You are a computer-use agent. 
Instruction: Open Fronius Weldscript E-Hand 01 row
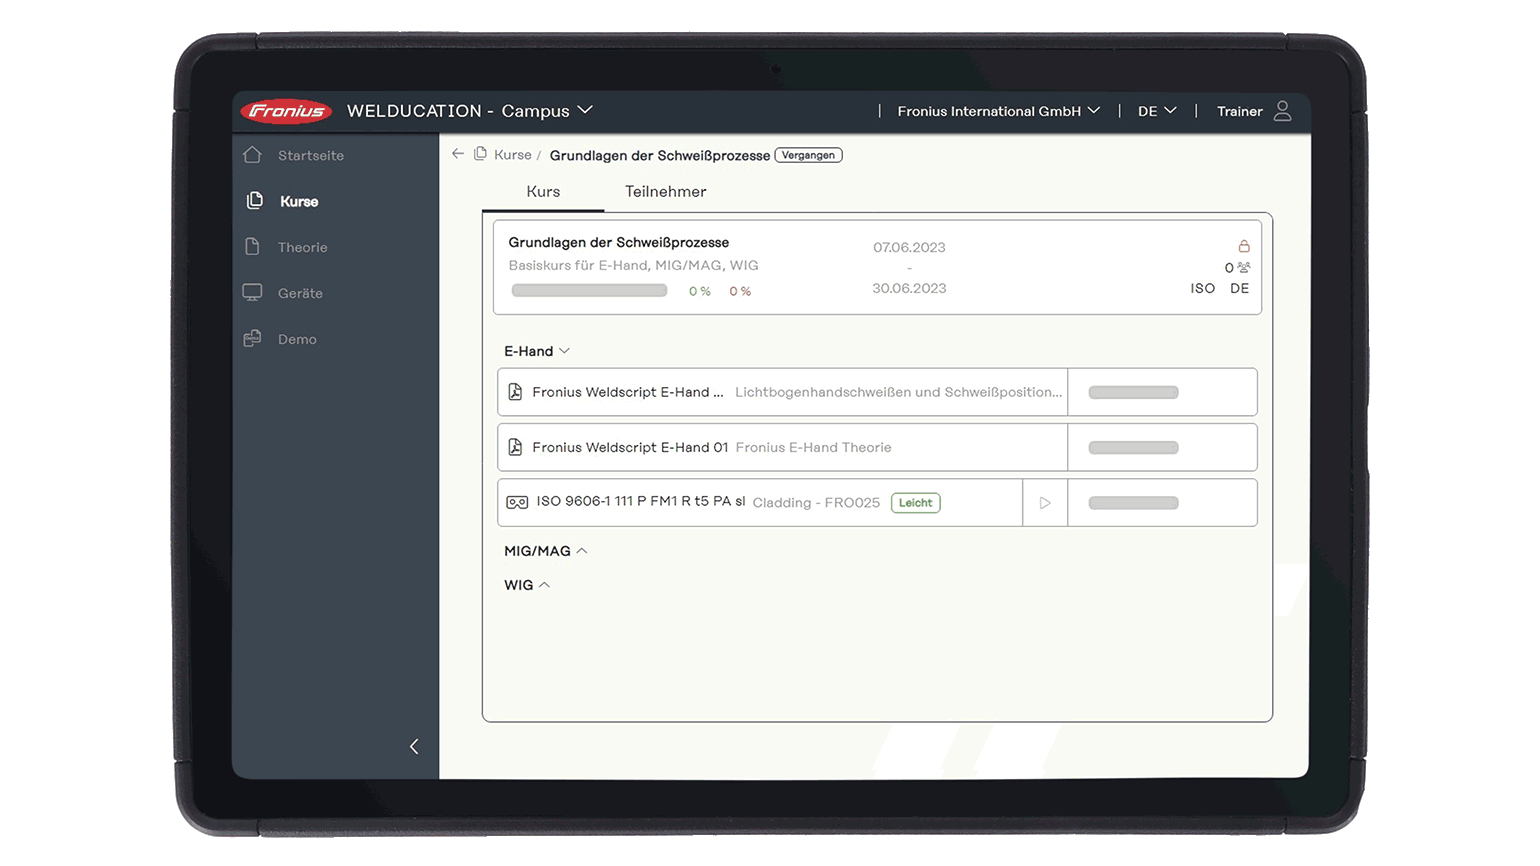(877, 447)
